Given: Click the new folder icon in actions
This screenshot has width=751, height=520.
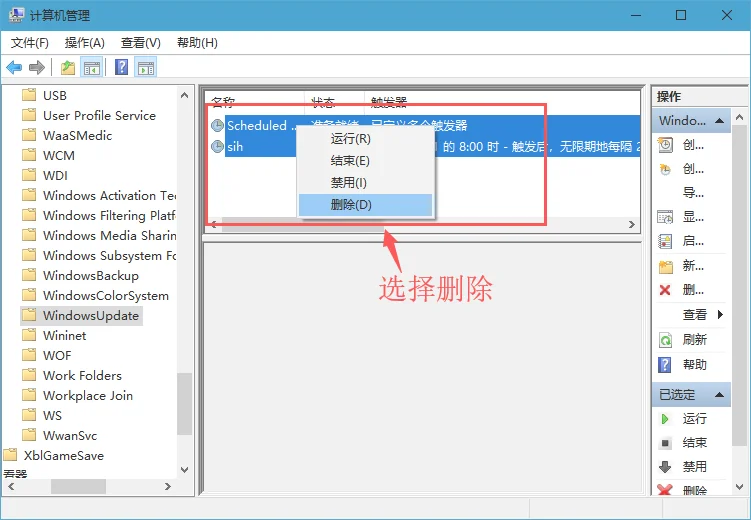Looking at the screenshot, I should point(666,266).
